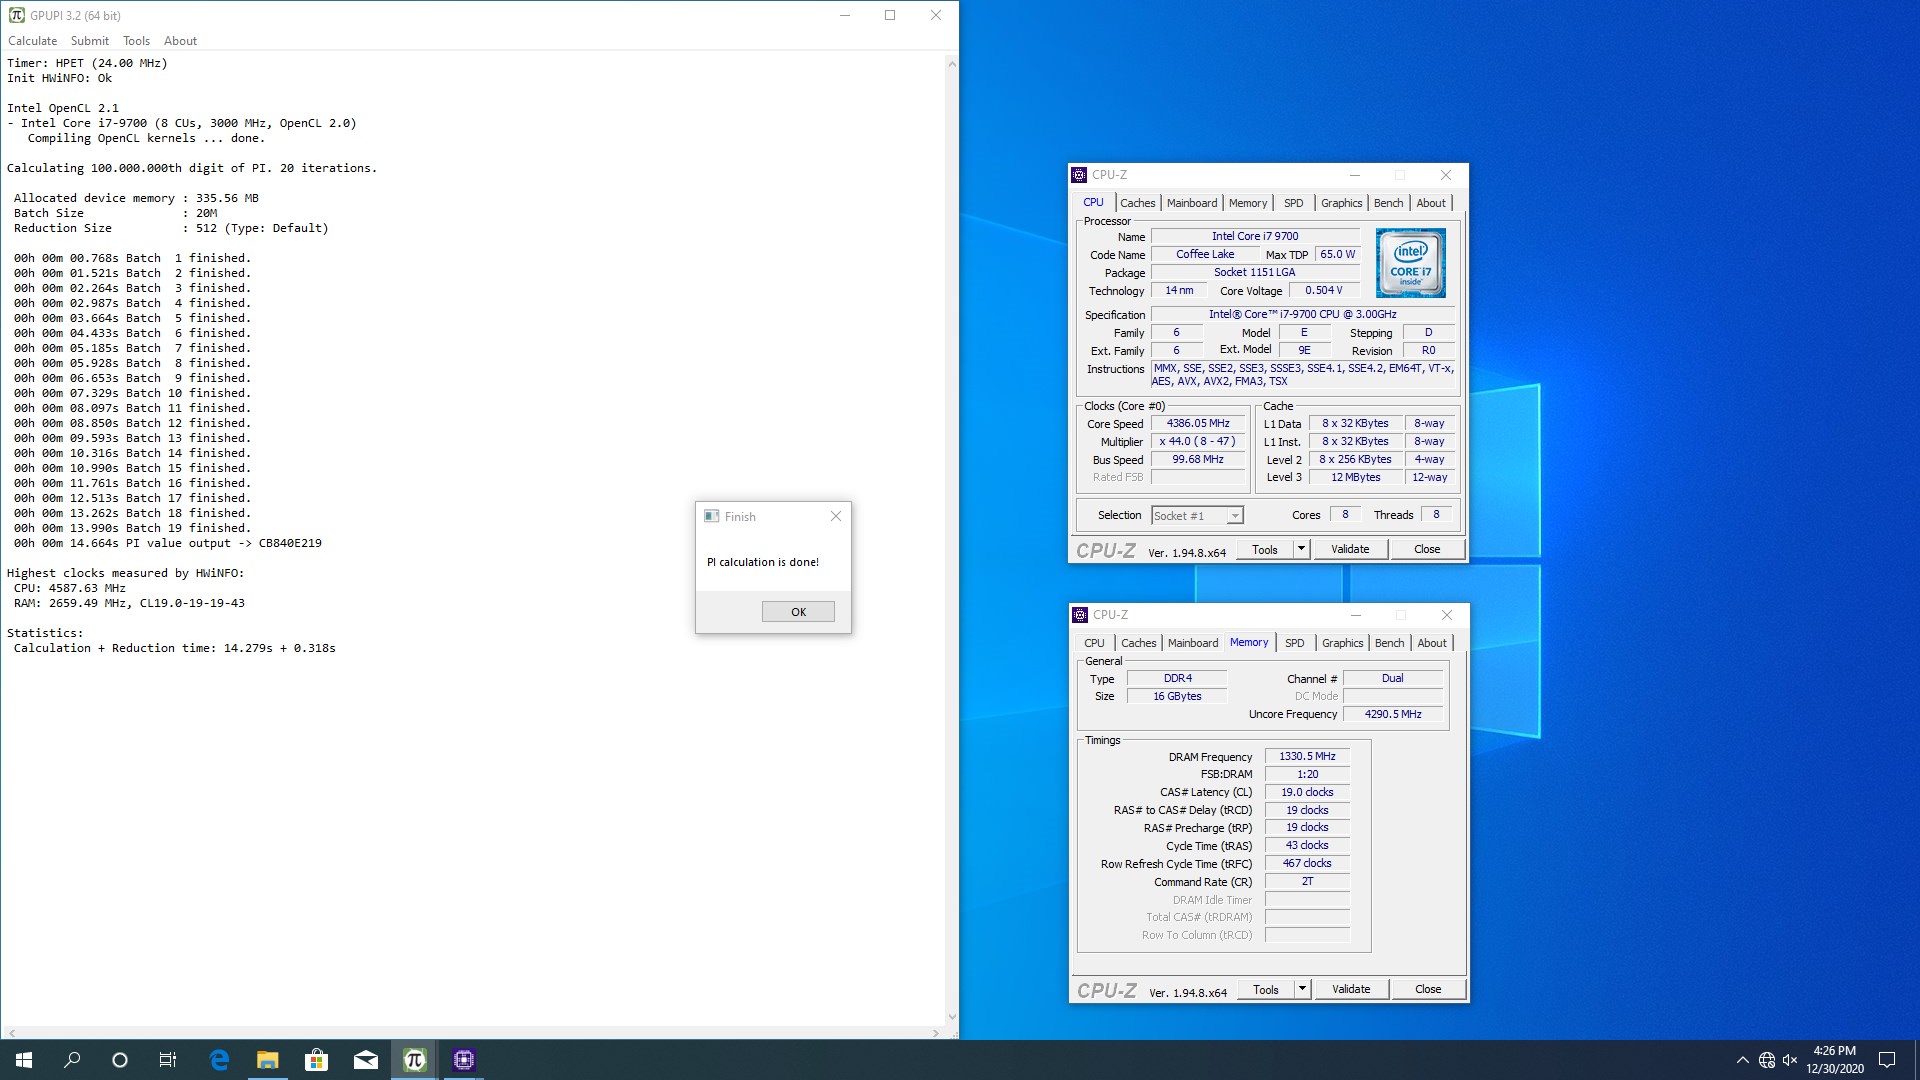Screen dimensions: 1920x1080
Task: Open the GPUPI Calculate menu
Action: tap(32, 41)
